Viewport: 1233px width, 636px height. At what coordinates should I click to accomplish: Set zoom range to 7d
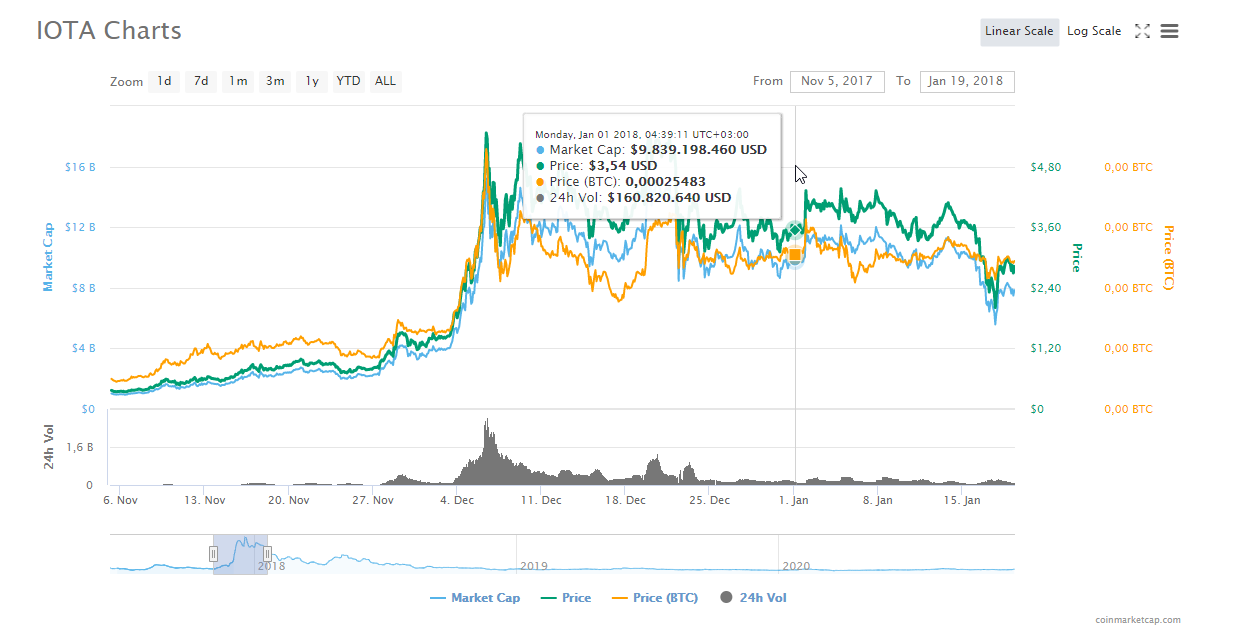[x=201, y=81]
